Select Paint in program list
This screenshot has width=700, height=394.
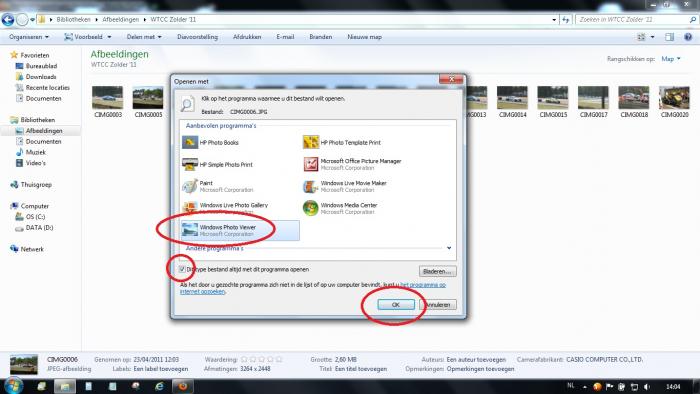(240, 186)
